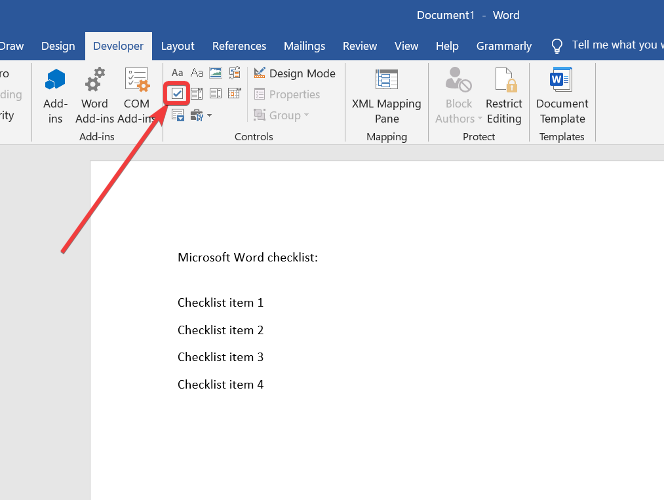
Task: Click the Plain Text Content Control icon
Action: 196,73
